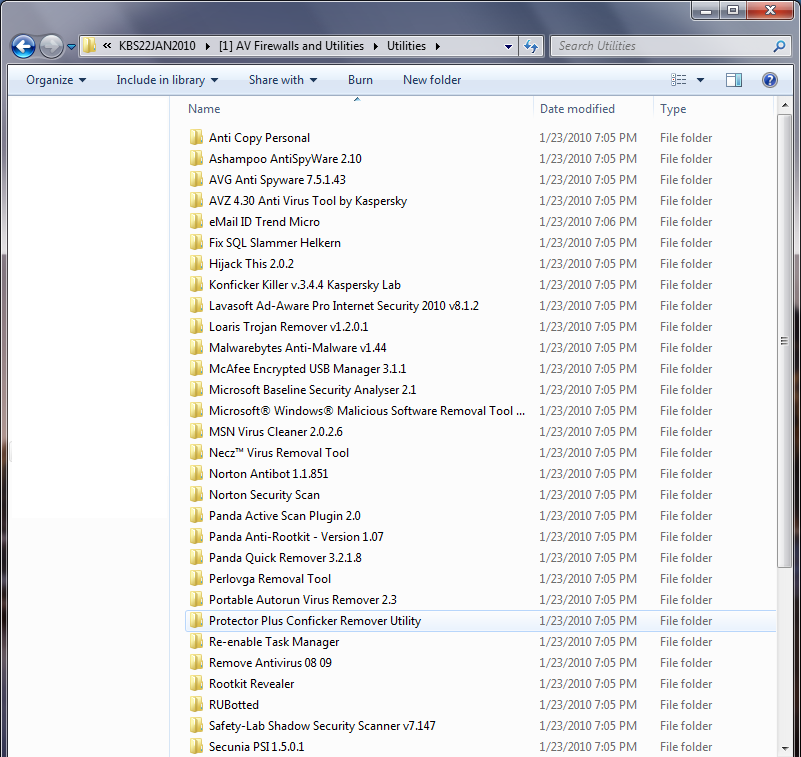Select the Ashampoo AntiSpyWare 2.10 folder icon
This screenshot has width=801, height=757.
(196, 158)
